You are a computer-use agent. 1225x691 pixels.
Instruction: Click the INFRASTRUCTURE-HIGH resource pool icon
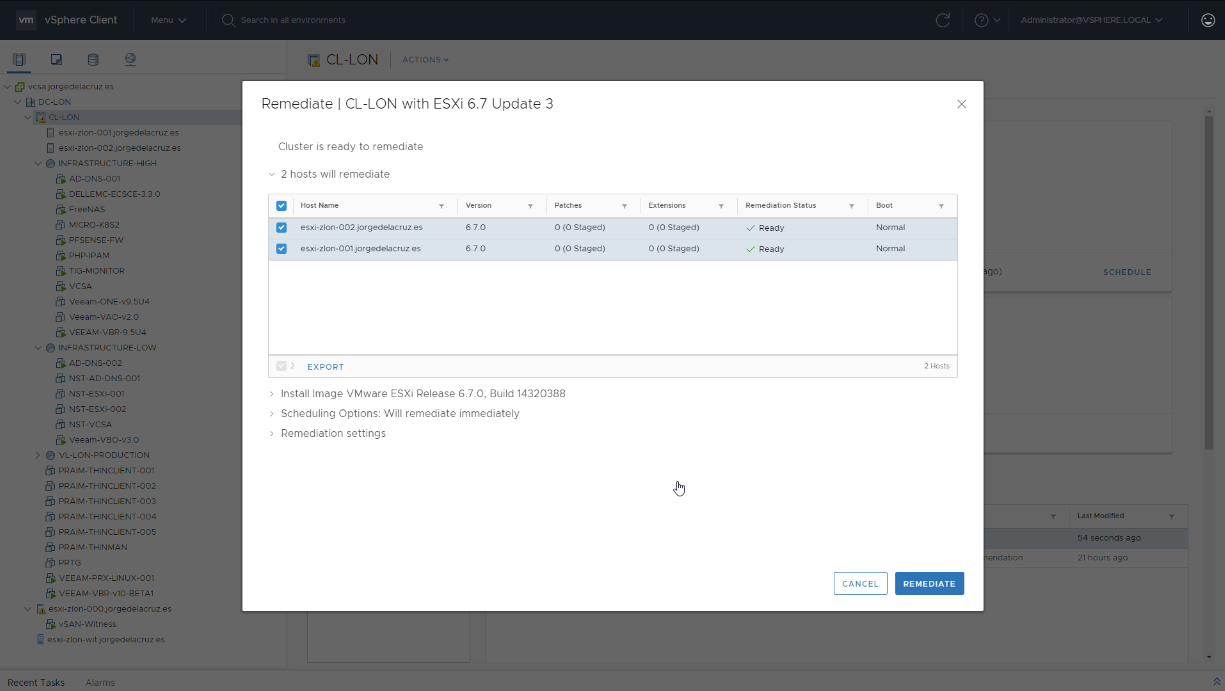(50, 163)
